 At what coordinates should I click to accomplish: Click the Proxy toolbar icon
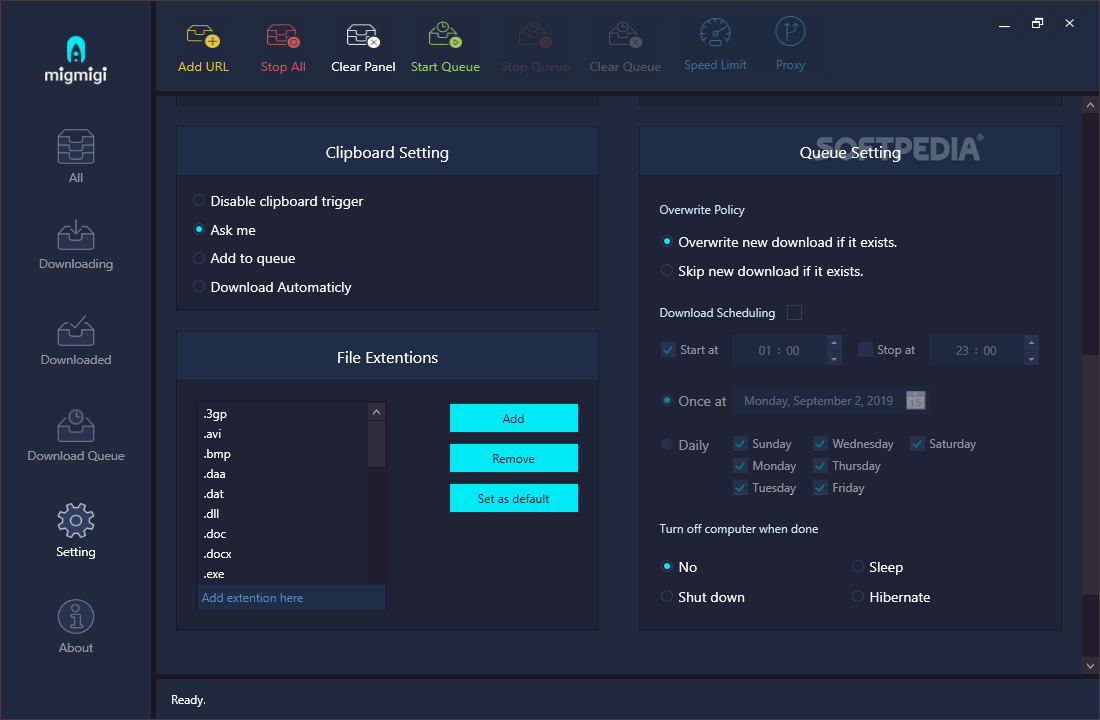[x=790, y=44]
